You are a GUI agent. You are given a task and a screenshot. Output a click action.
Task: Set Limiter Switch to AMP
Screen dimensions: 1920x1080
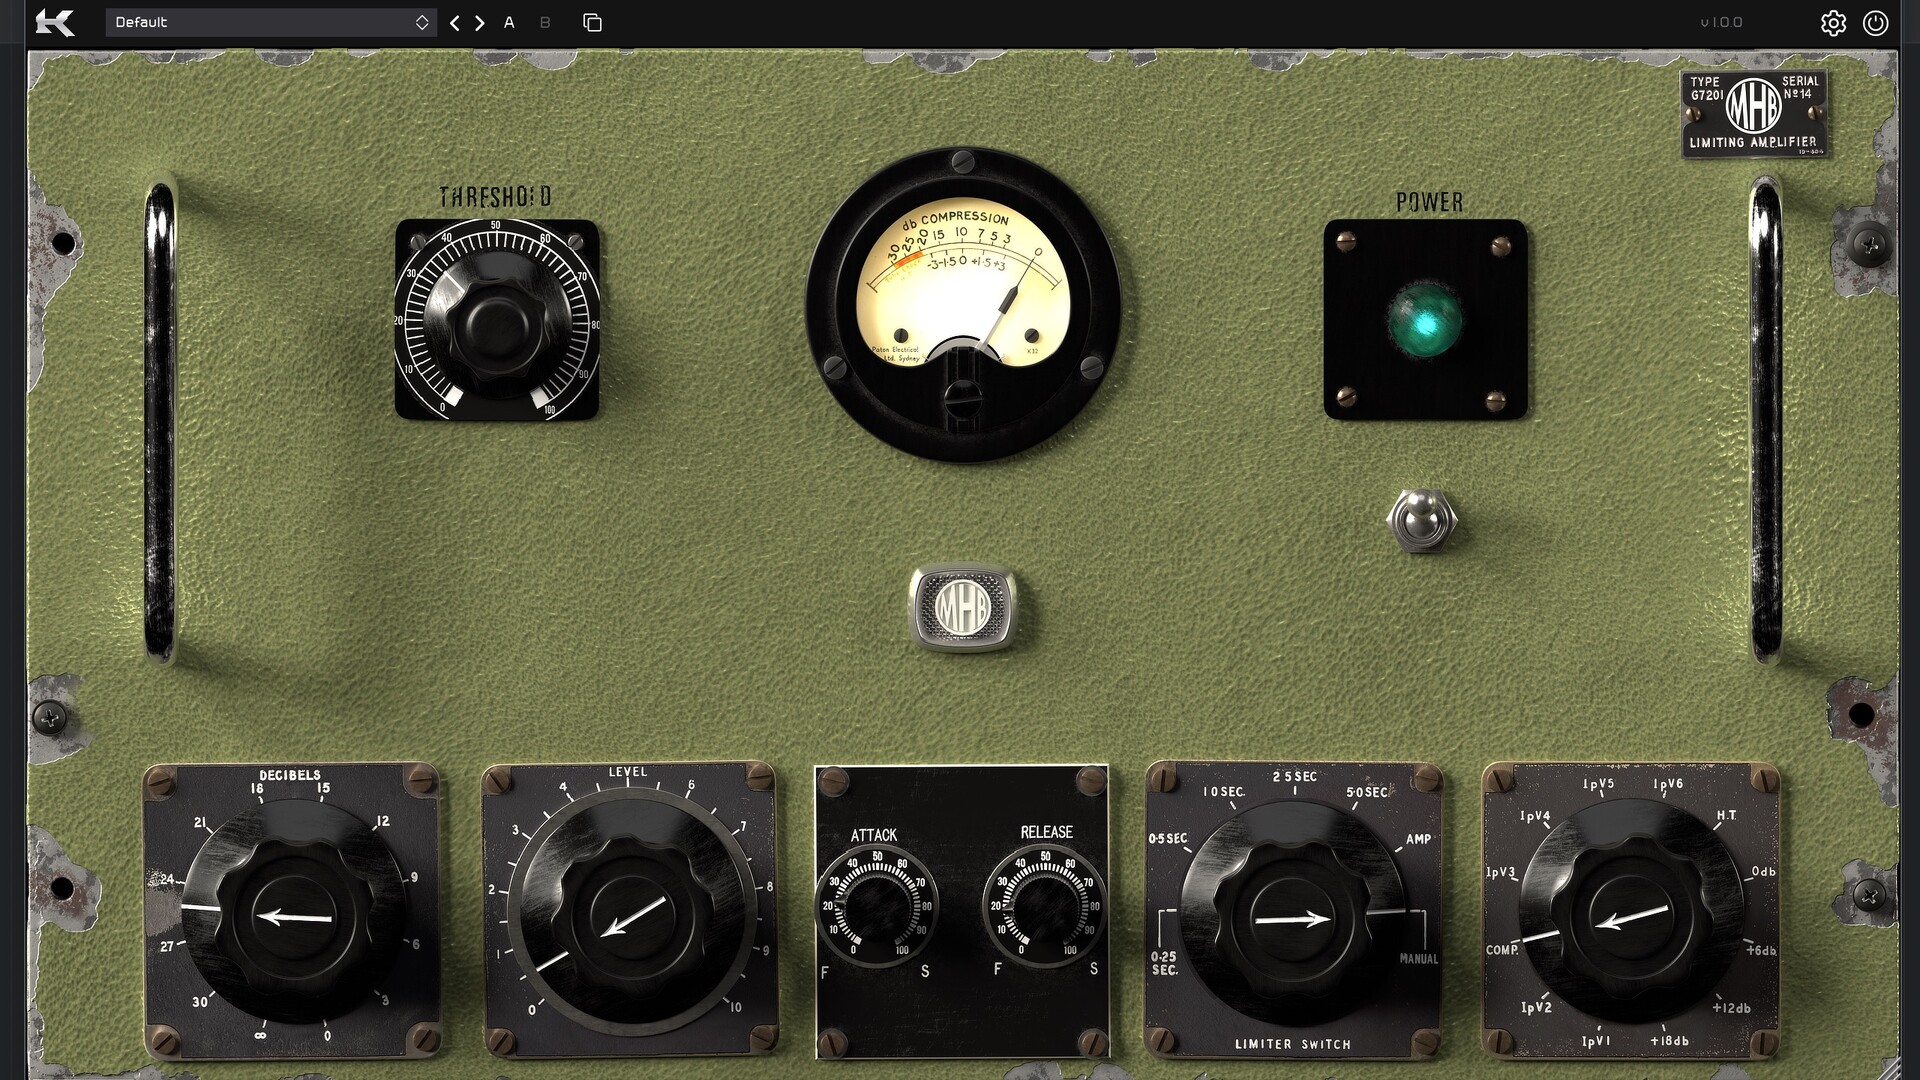point(1418,839)
